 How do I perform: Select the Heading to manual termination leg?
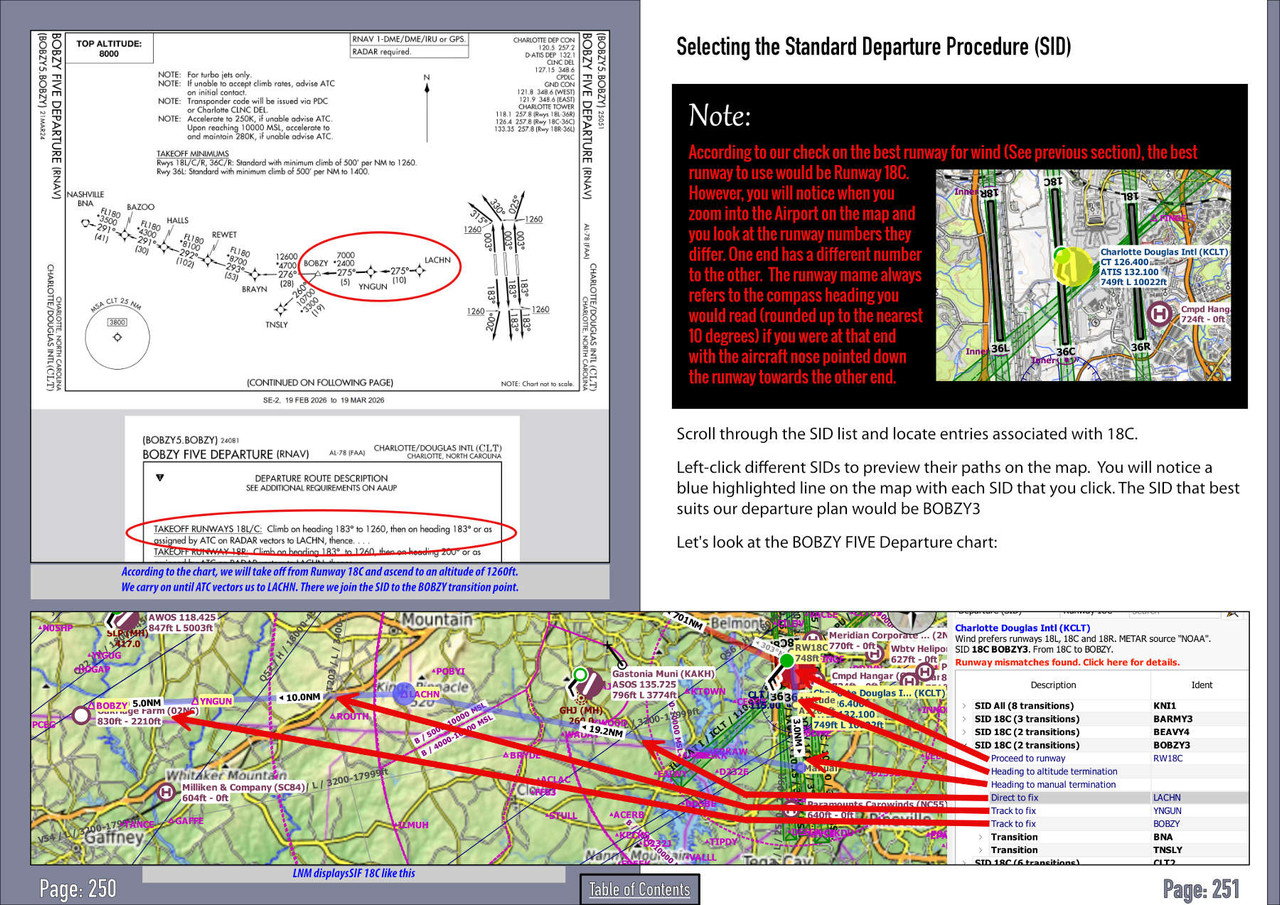tap(1053, 784)
